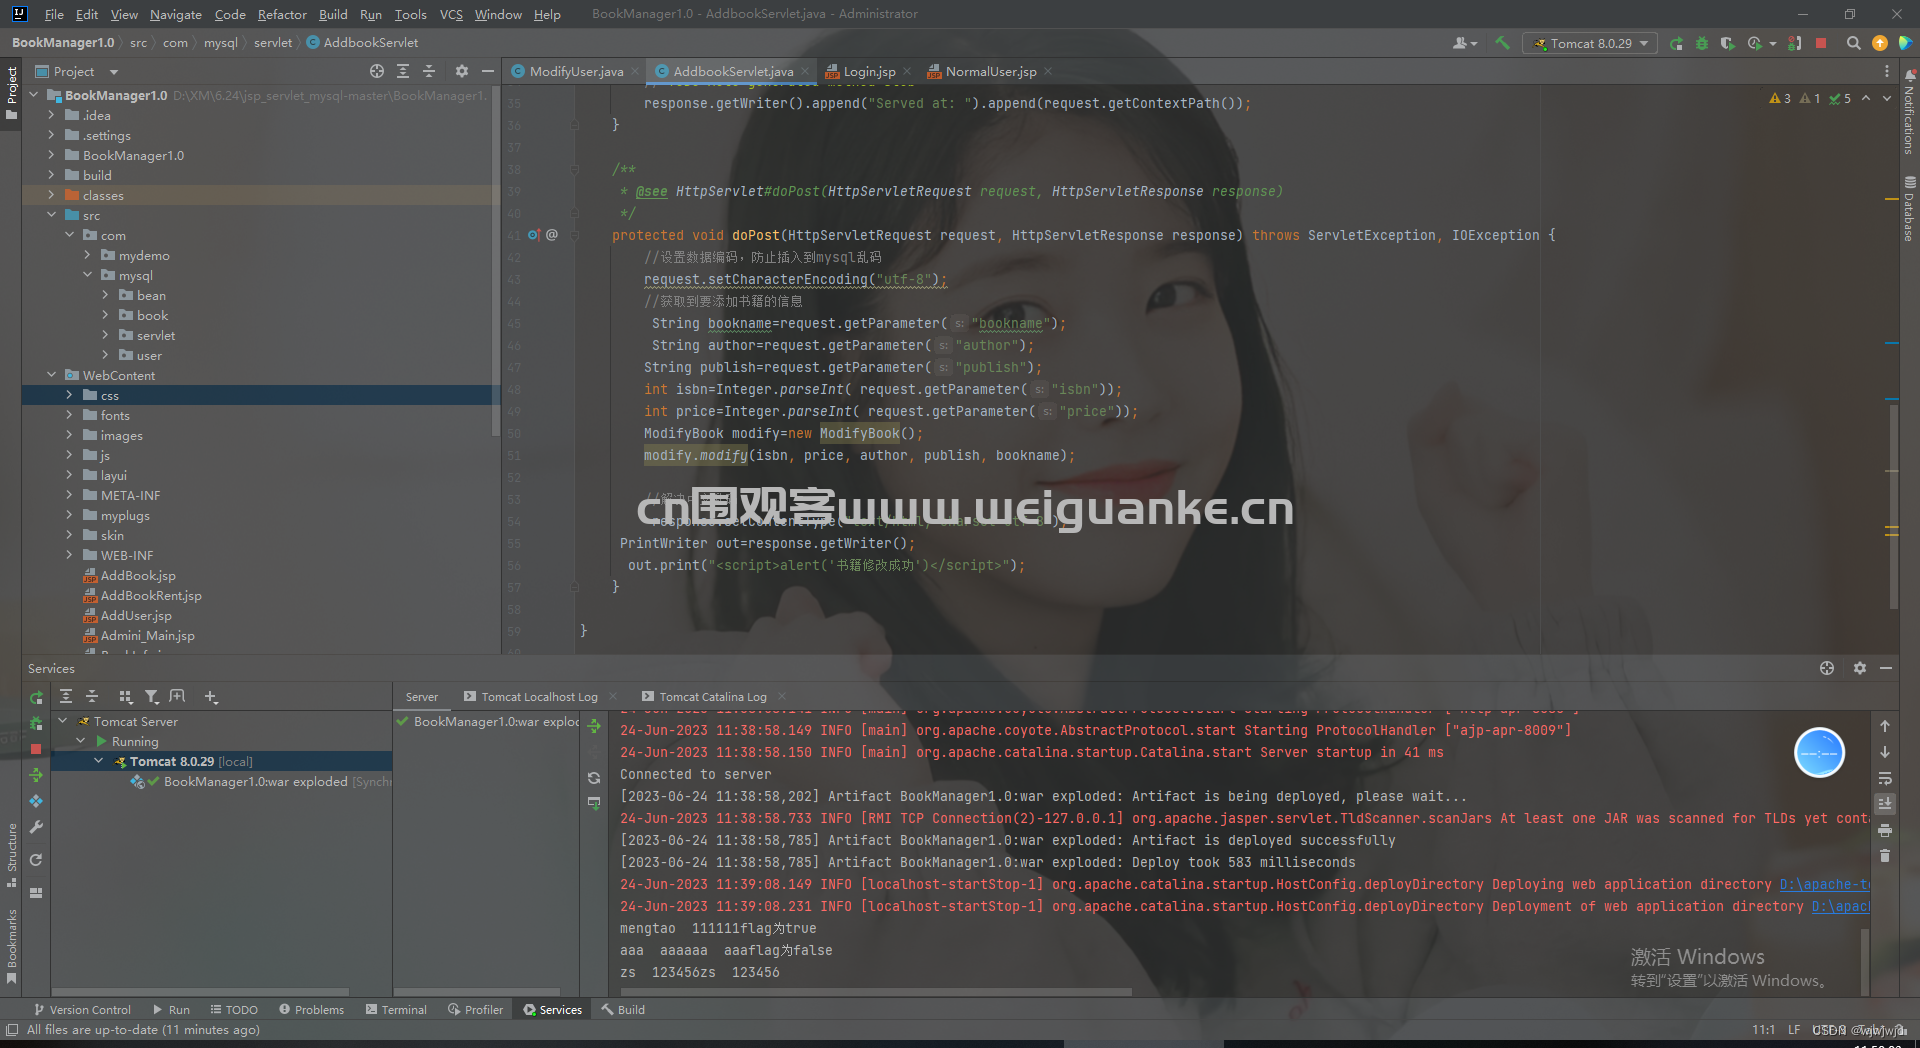Collapse the src folder
The image size is (1920, 1048).
(x=51, y=215)
